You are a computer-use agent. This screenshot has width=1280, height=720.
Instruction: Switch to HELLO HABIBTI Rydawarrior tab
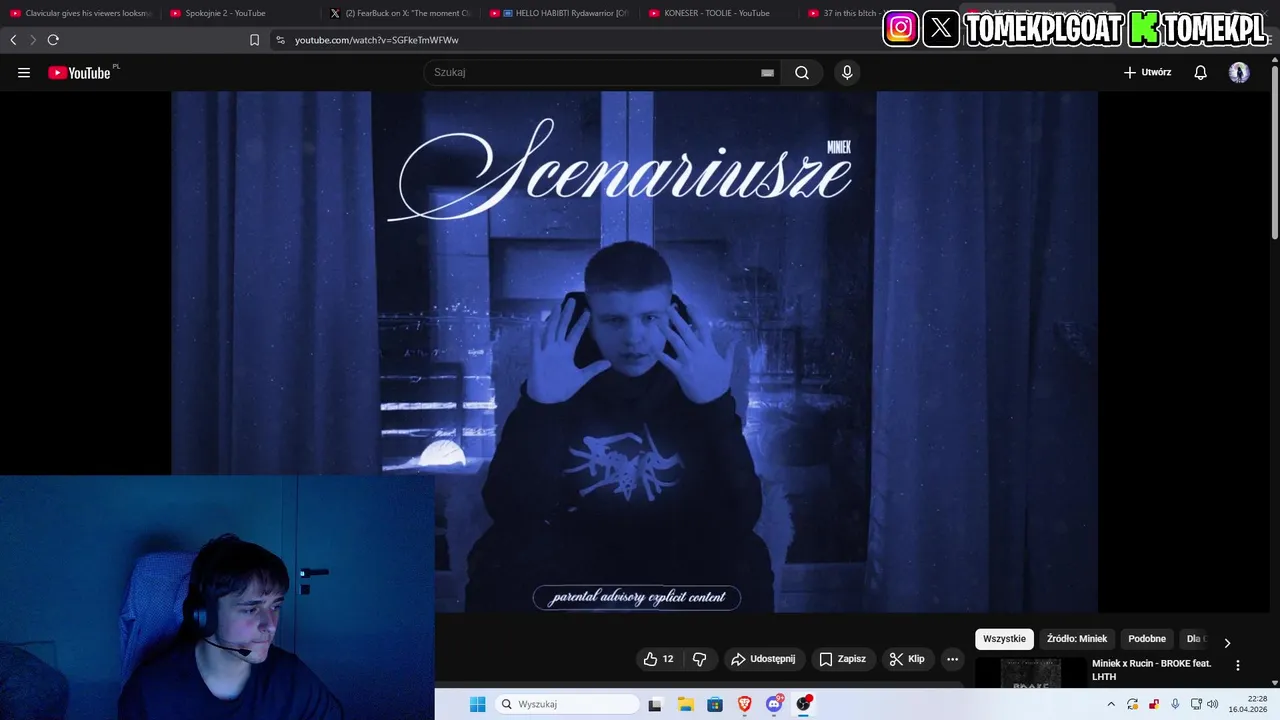coord(559,13)
